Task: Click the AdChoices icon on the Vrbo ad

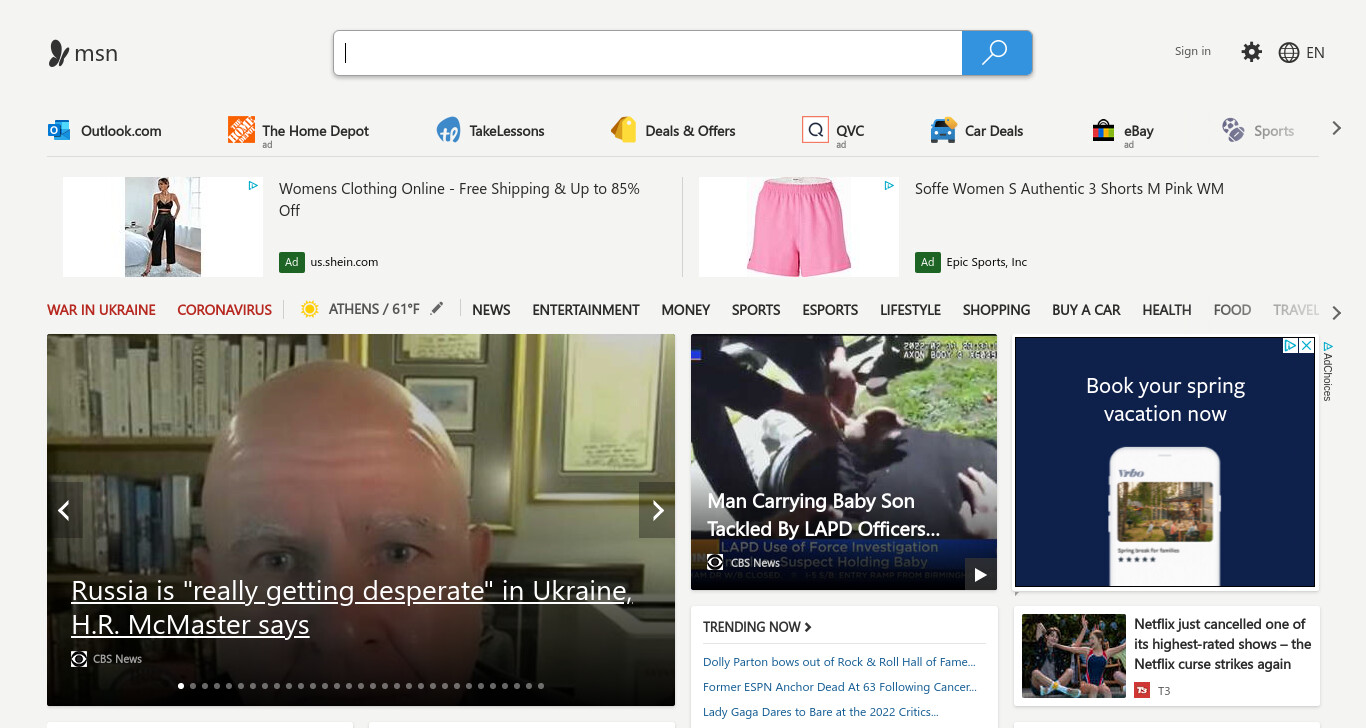Action: click(1291, 345)
